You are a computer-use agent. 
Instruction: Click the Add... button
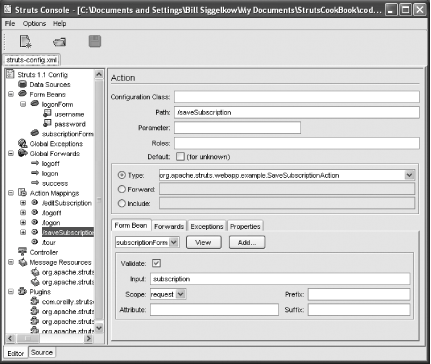coord(247,243)
